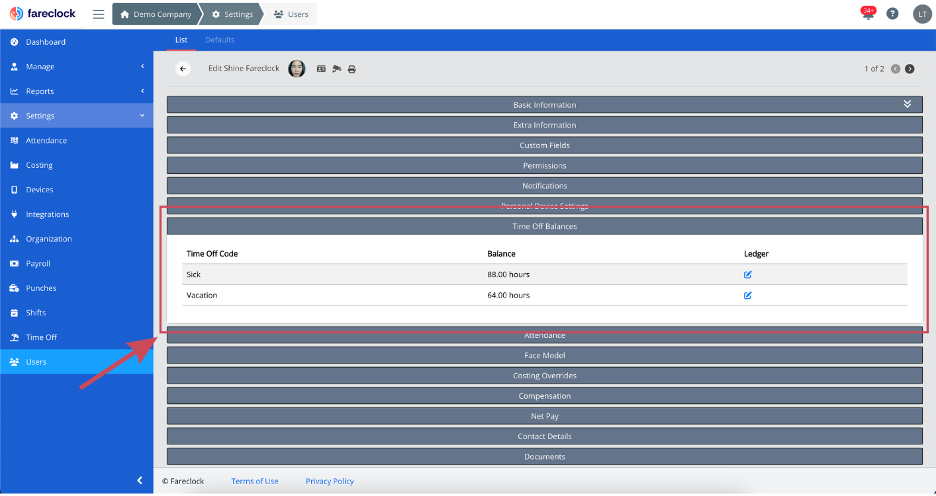
Task: Click the Balance column header
Action: click(501, 254)
